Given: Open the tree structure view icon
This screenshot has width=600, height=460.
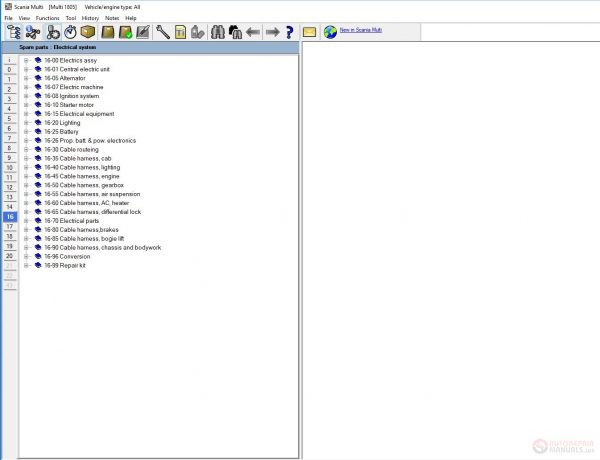Looking at the screenshot, I should pyautogui.click(x=14, y=32).
